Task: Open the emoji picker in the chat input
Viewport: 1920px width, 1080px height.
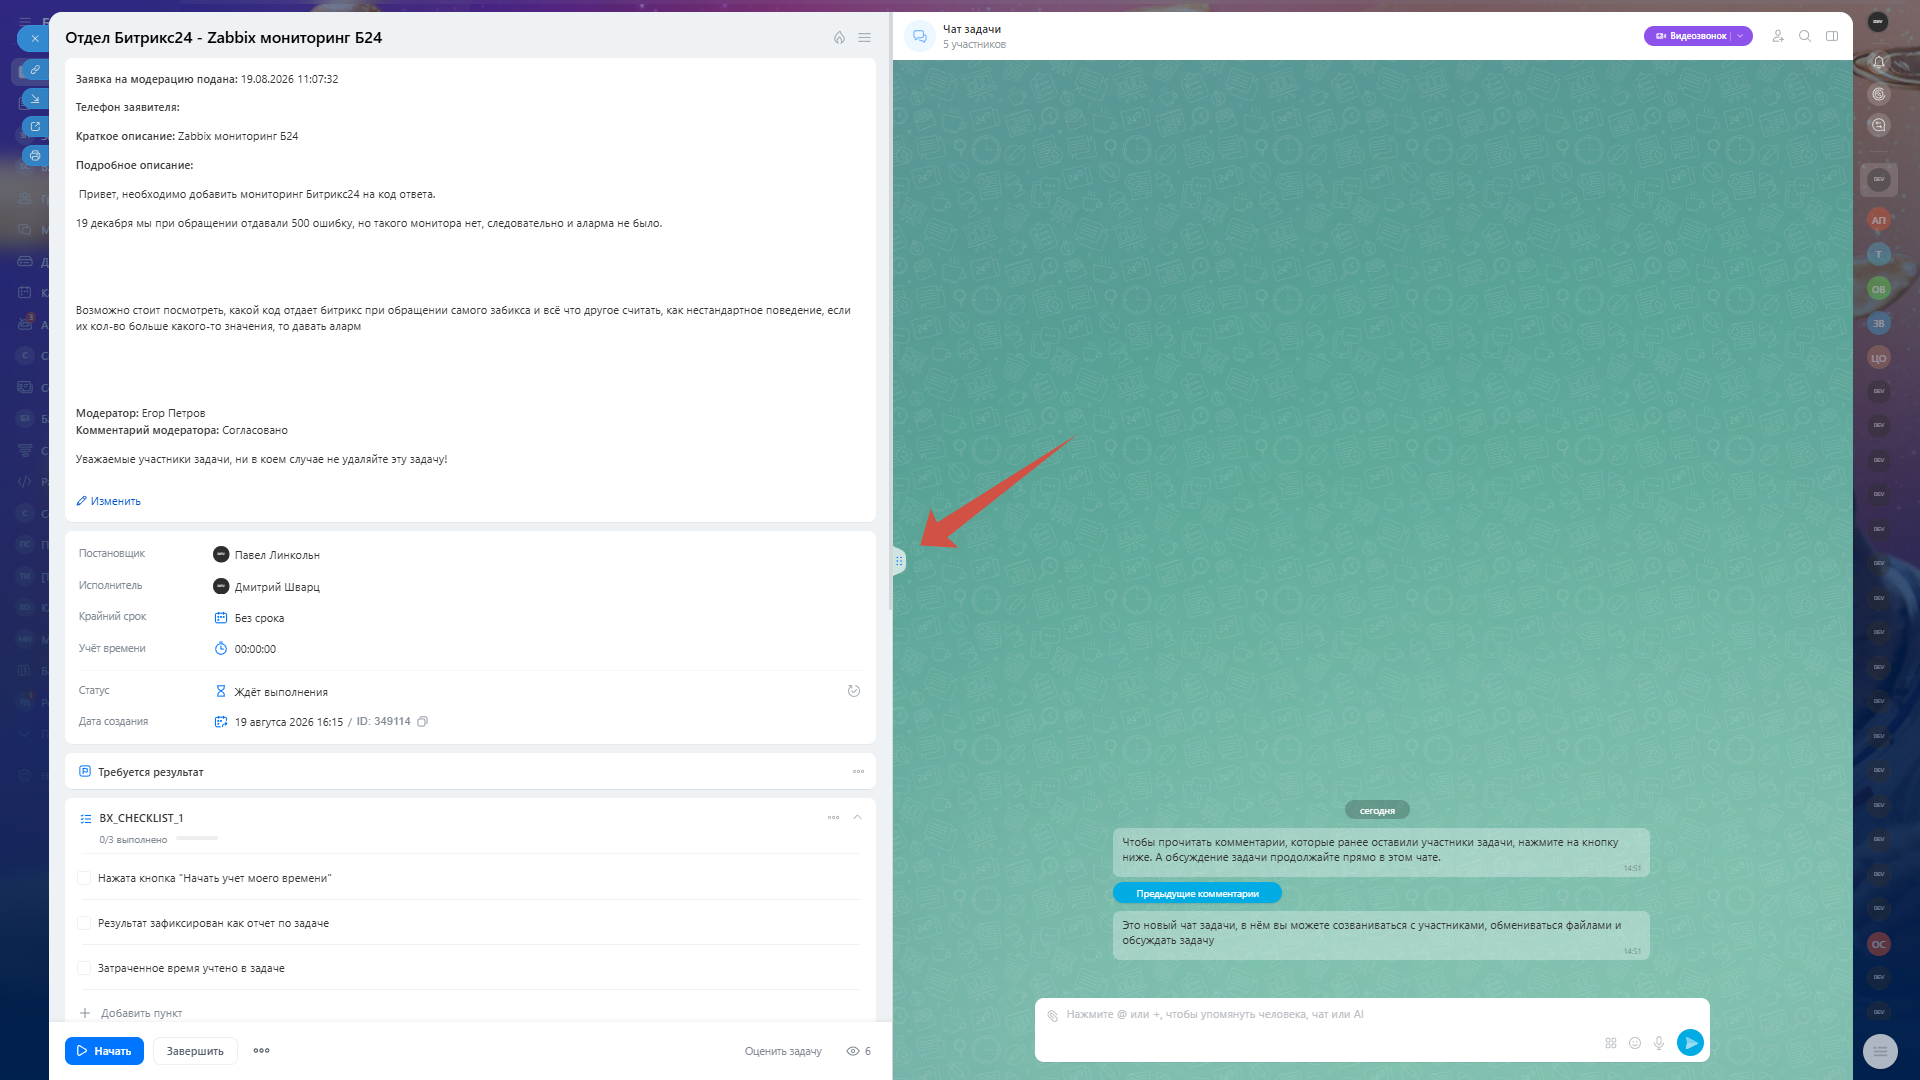Action: click(1635, 1043)
